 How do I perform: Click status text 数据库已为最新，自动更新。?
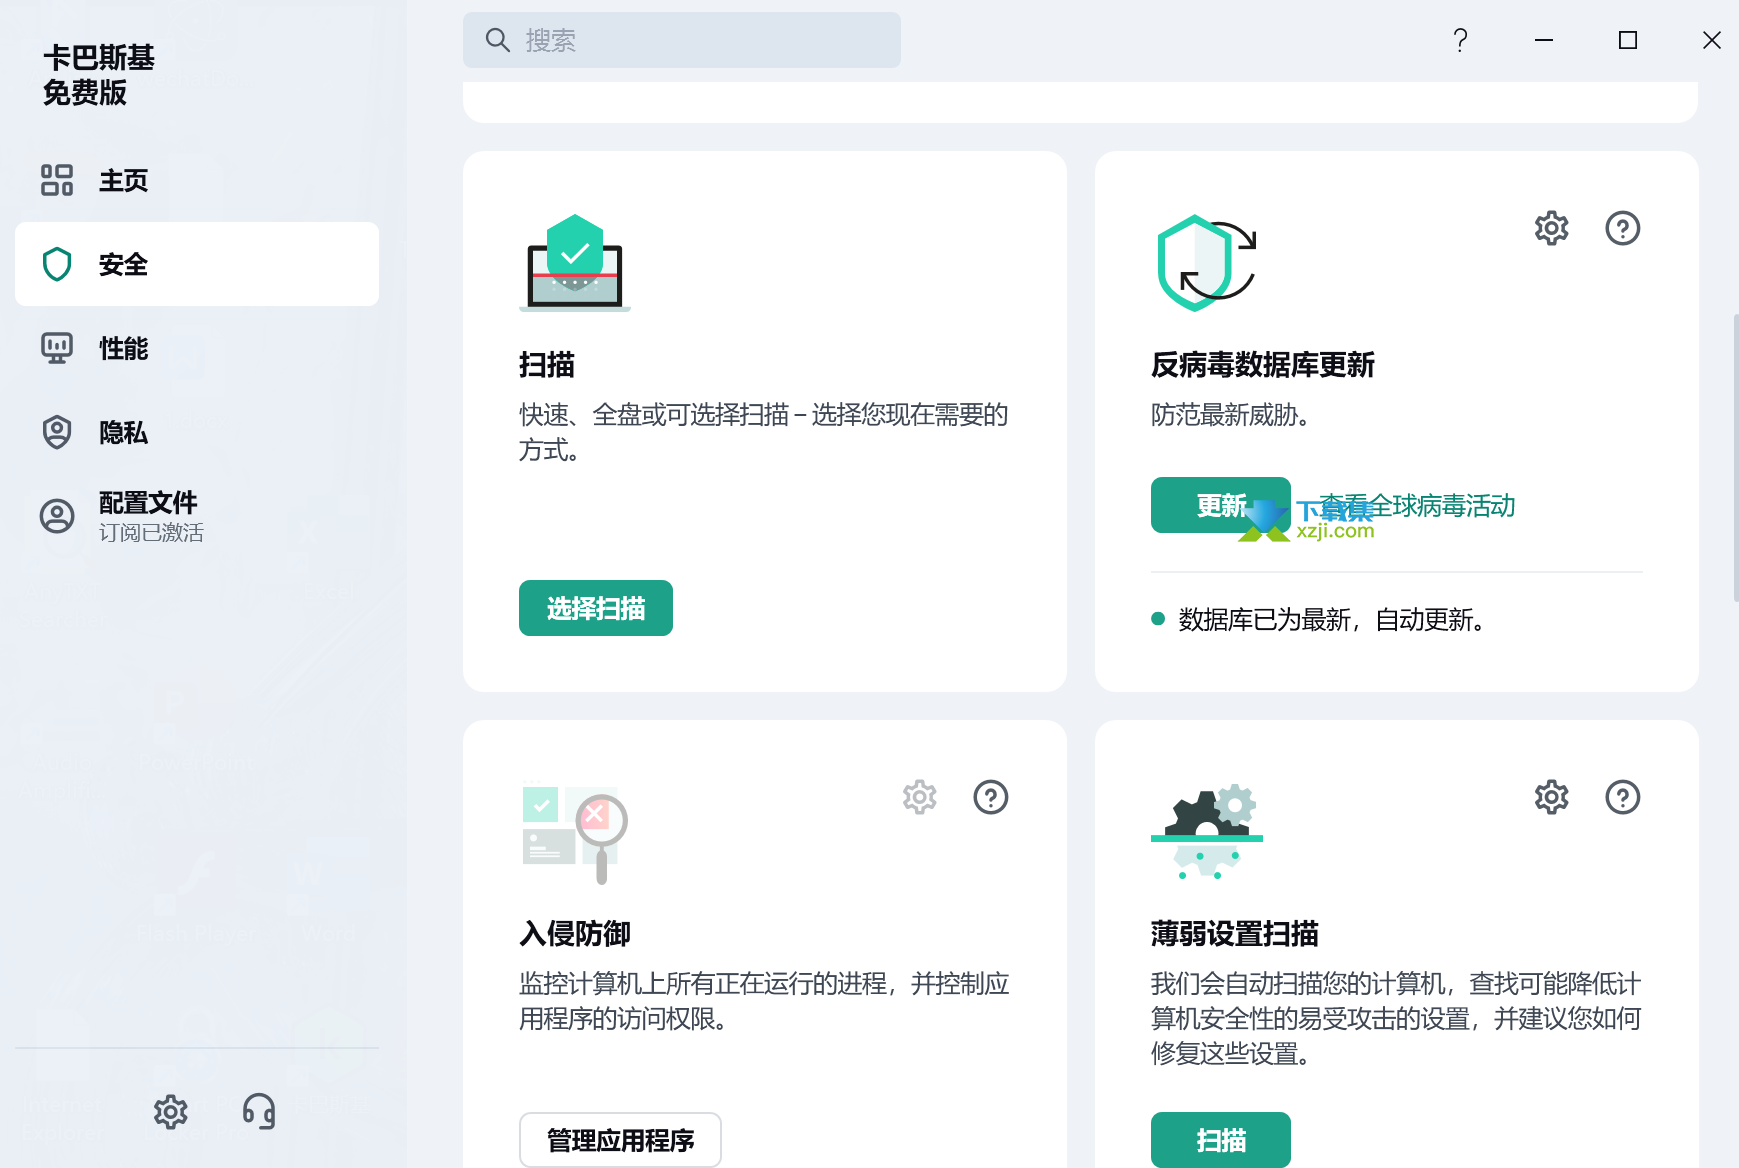[1331, 620]
